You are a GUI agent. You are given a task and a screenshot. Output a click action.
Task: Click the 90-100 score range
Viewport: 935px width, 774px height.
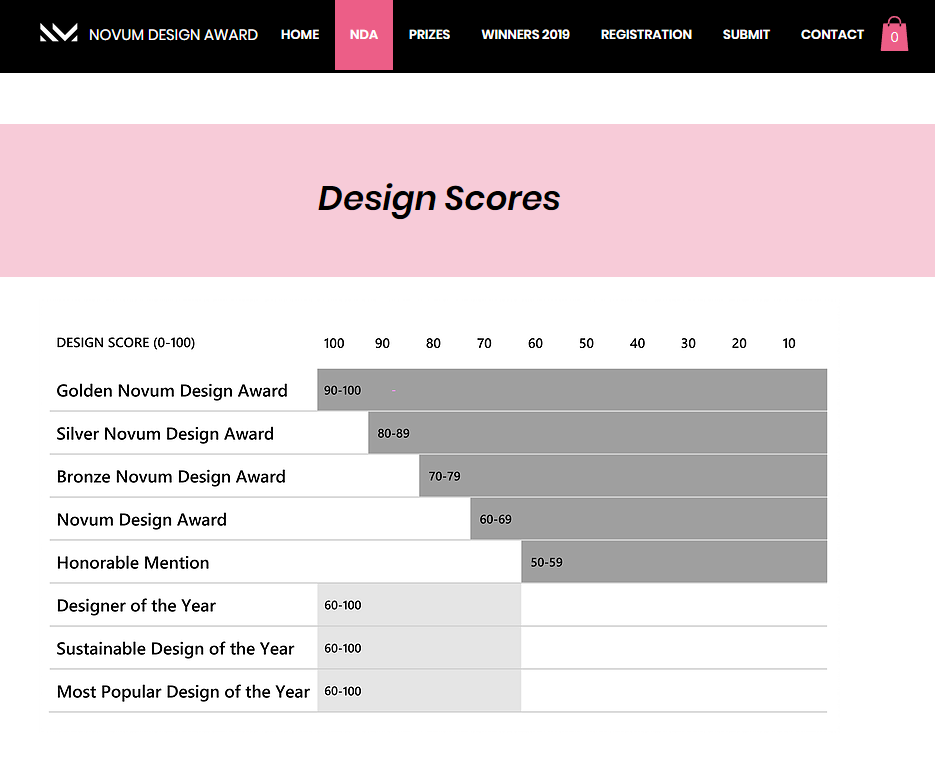pyautogui.click(x=342, y=391)
